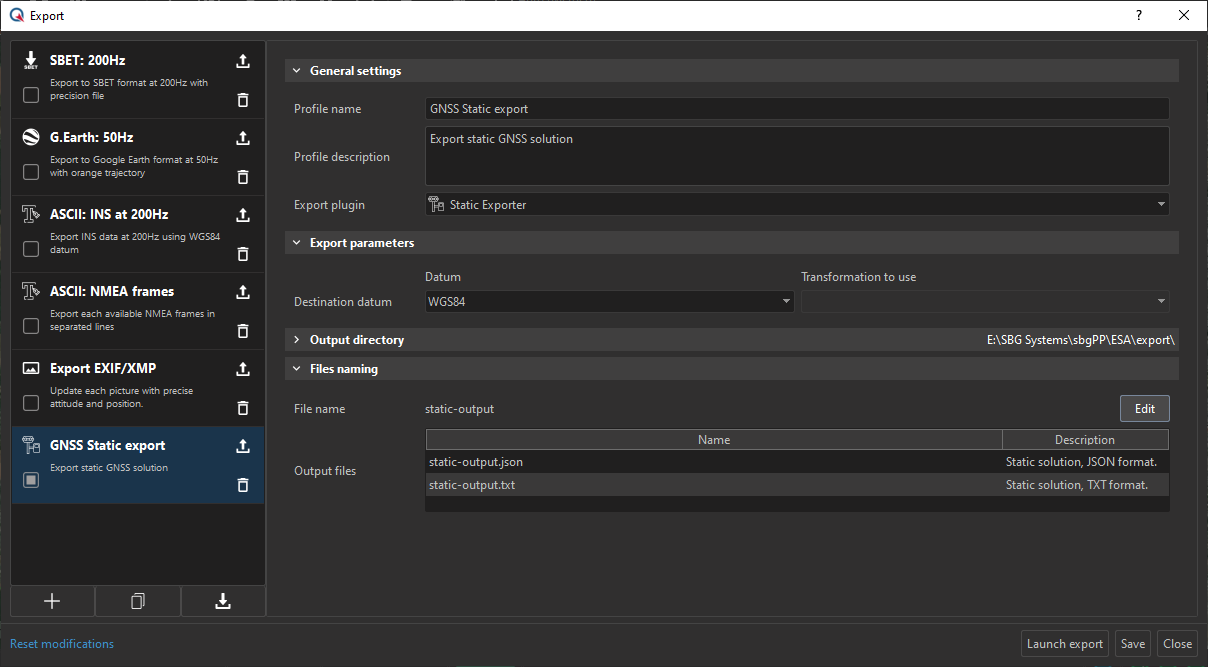This screenshot has height=667, width=1208.
Task: Collapse the Files naming section
Action: coord(297,369)
